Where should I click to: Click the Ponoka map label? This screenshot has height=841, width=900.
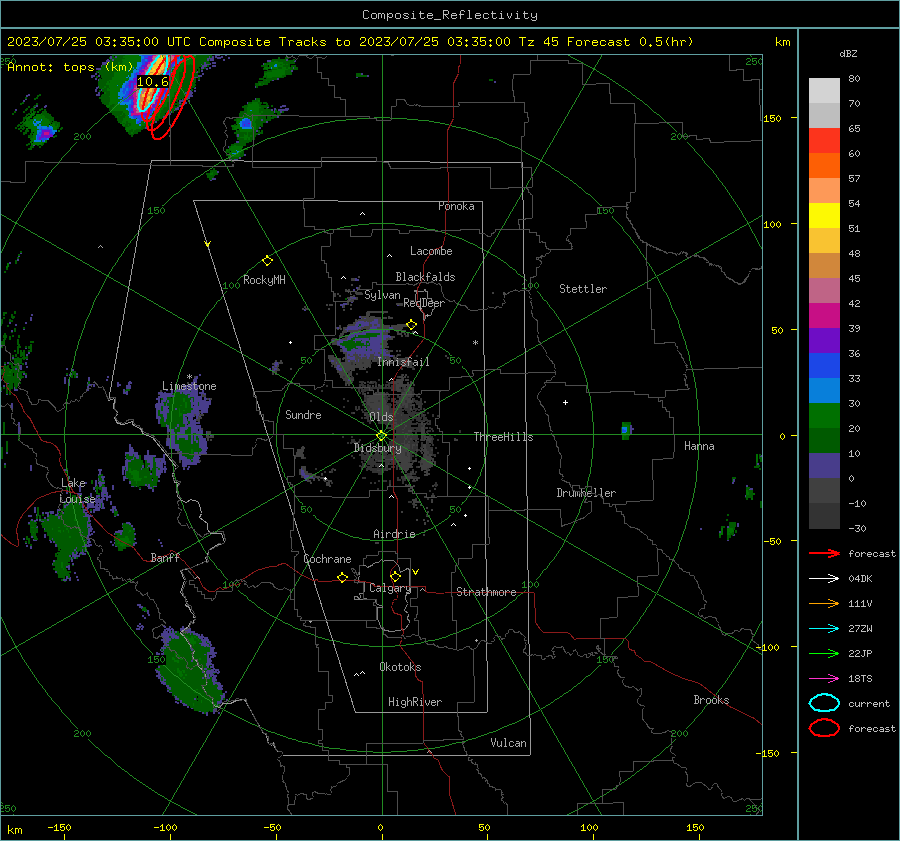tap(456, 206)
